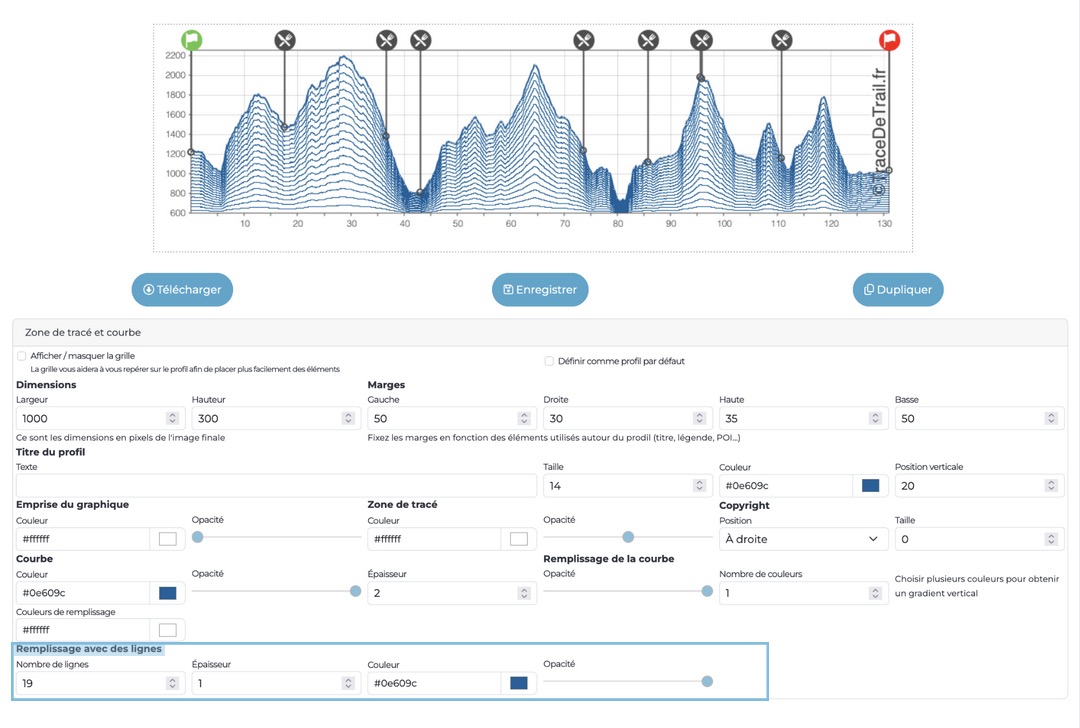Select the food station icon near km 74

click(x=584, y=40)
